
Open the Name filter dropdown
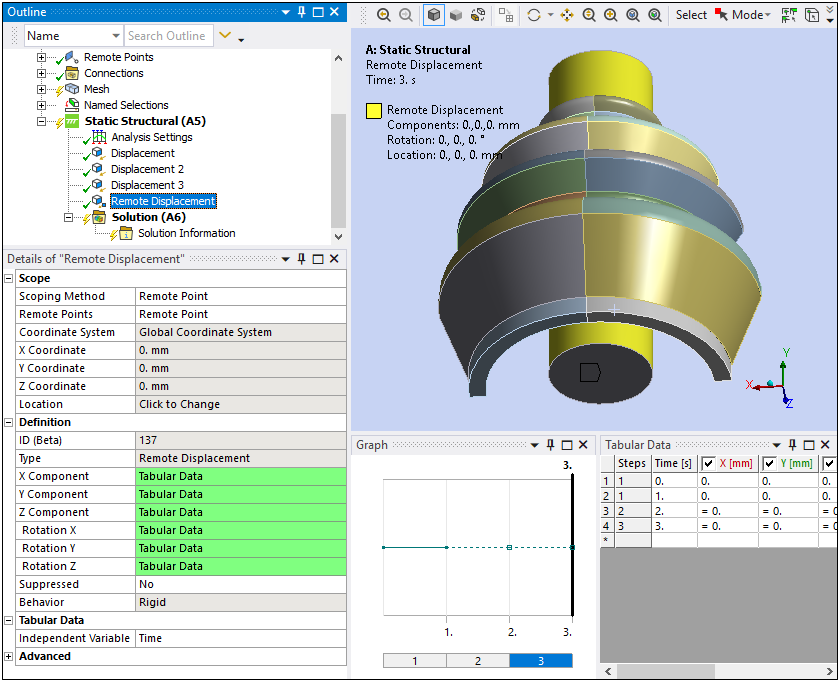tap(116, 36)
